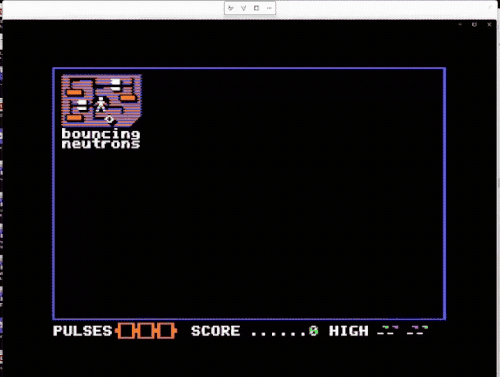
Task: Click the score value dots display
Action: pyautogui.click(x=284, y=331)
